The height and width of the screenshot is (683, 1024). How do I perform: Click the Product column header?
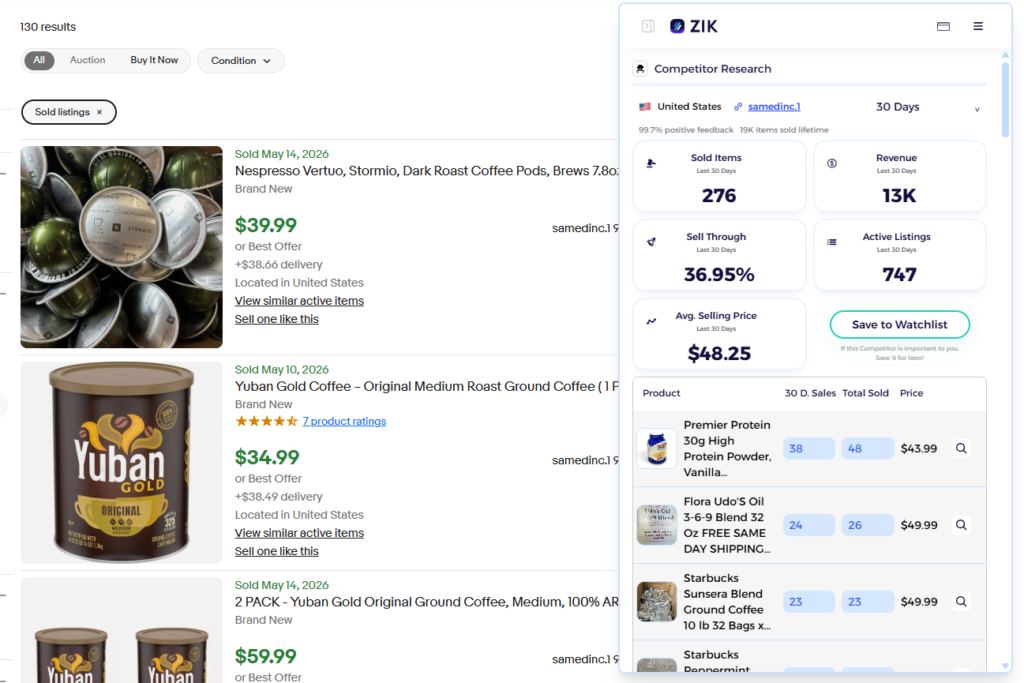click(661, 393)
